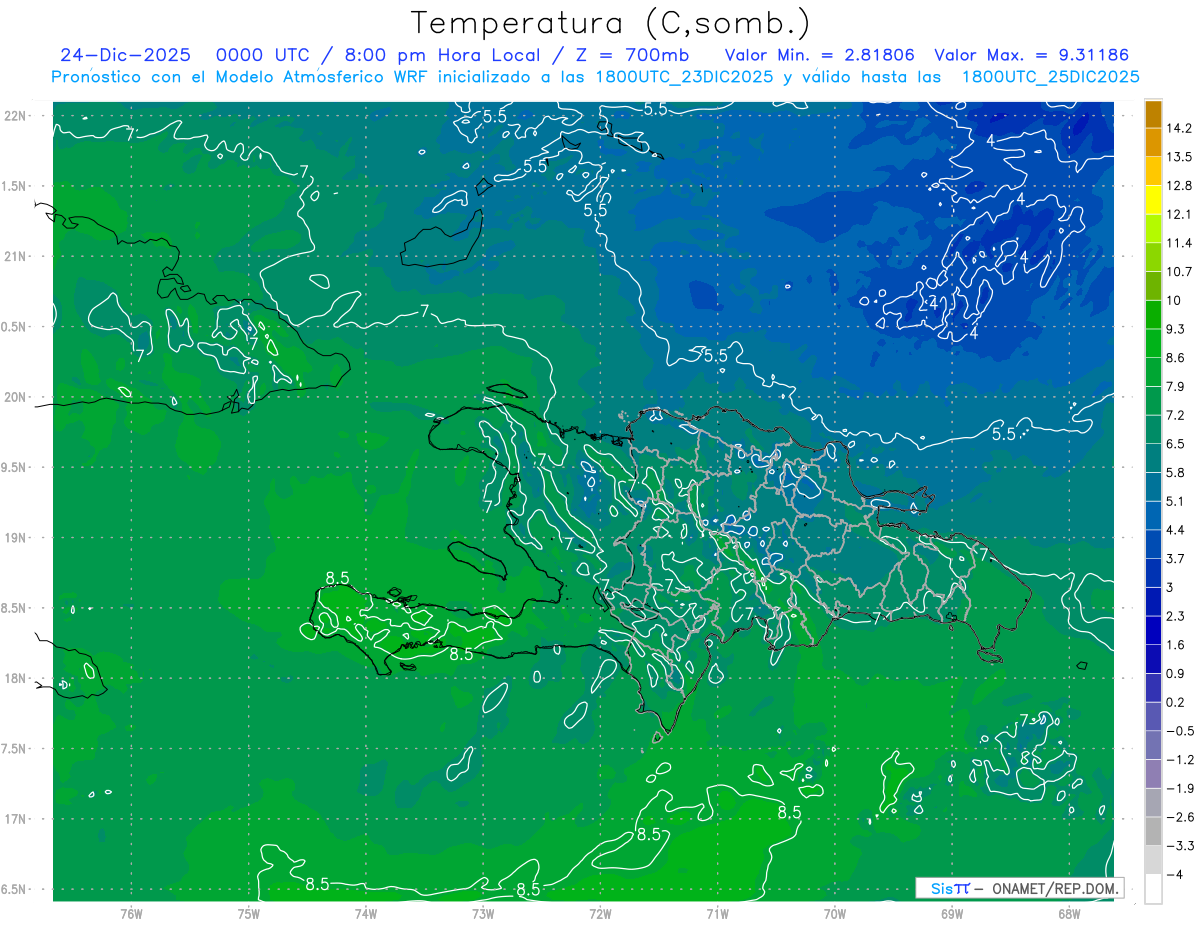Click the '1800UTC_25DIC2025' valid-until time text
Screen dimensions: 1200x927
coord(1050,77)
